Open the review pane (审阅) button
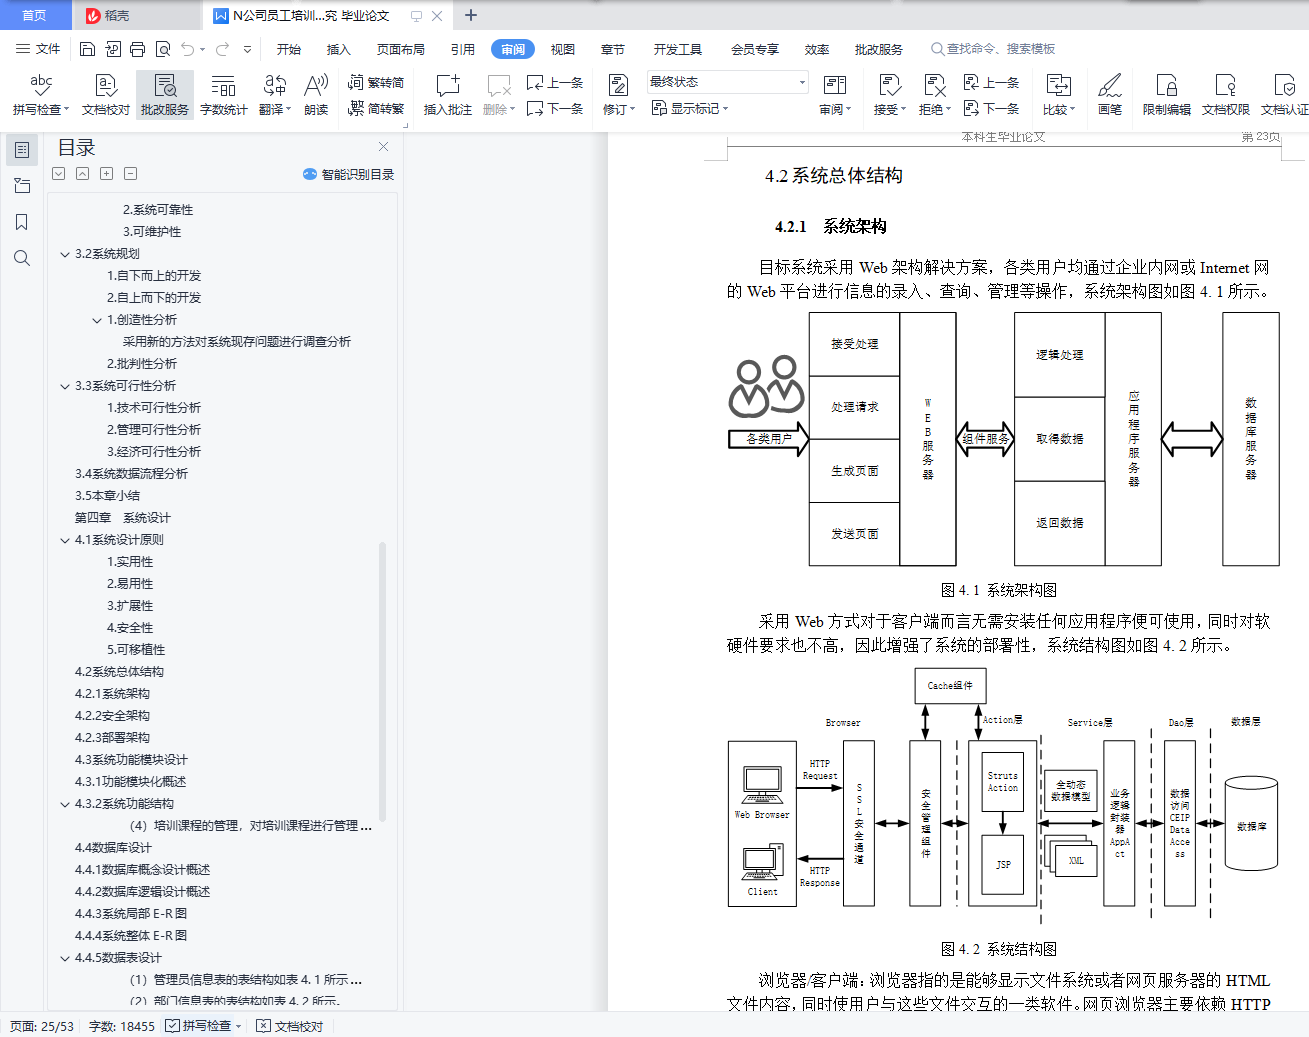Screen dimensions: 1309x1037 (x=835, y=95)
